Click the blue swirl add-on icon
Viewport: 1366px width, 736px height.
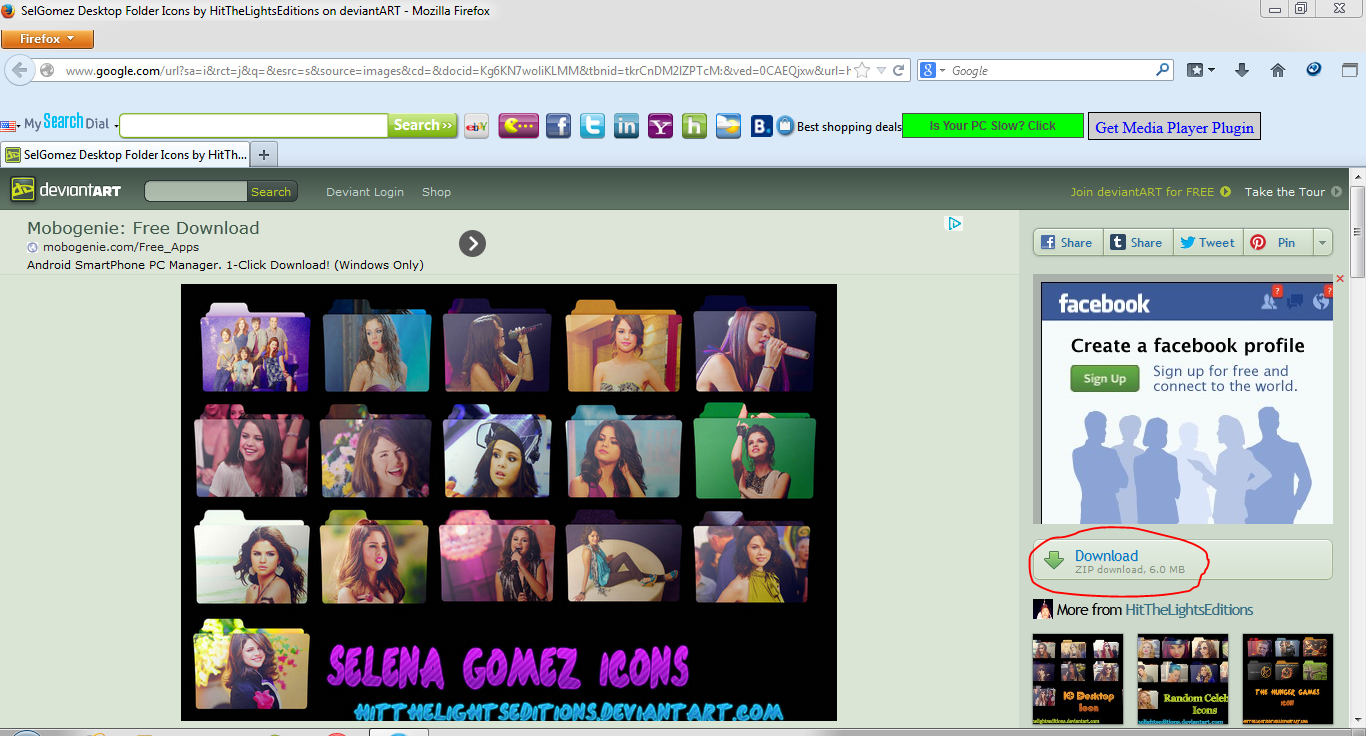pyautogui.click(x=1315, y=70)
